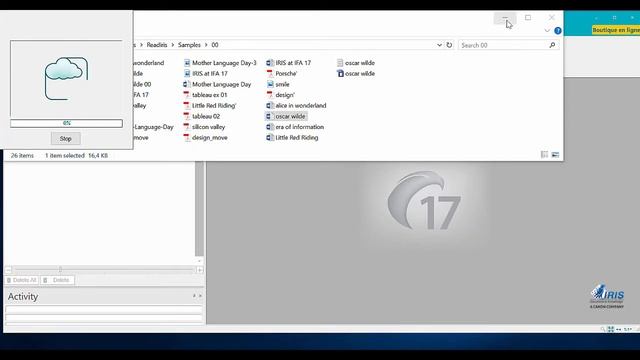Select the tableau ex 01 PDF file
Screen dimensions: 640x360
point(205,95)
